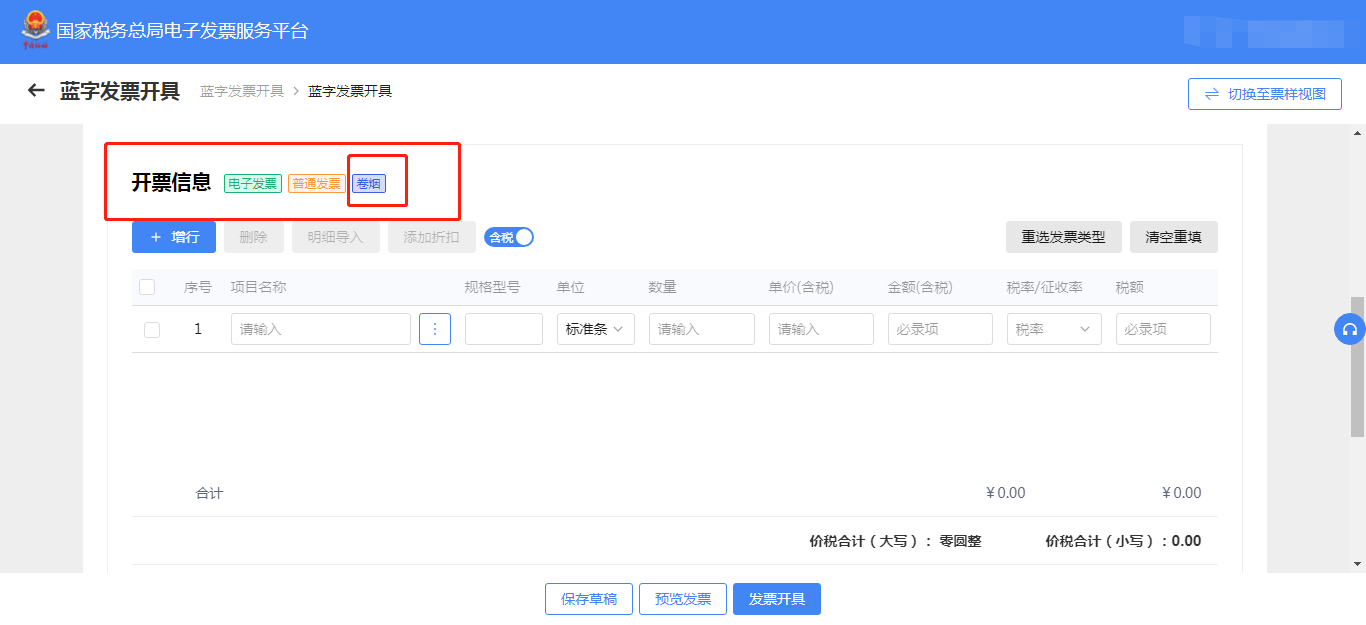The height and width of the screenshot is (625, 1366).
Task: Open the headset customer support icon
Action: pos(1350,329)
